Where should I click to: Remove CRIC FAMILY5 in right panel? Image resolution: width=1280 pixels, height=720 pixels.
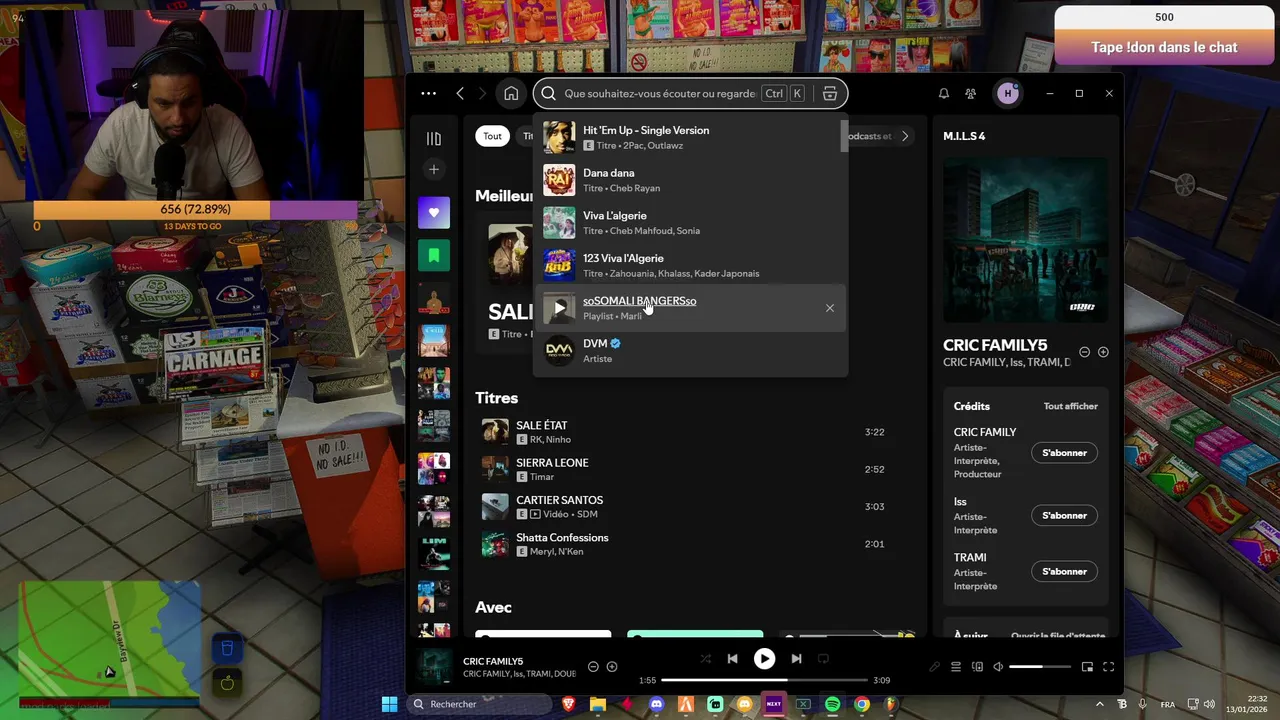tap(1084, 352)
